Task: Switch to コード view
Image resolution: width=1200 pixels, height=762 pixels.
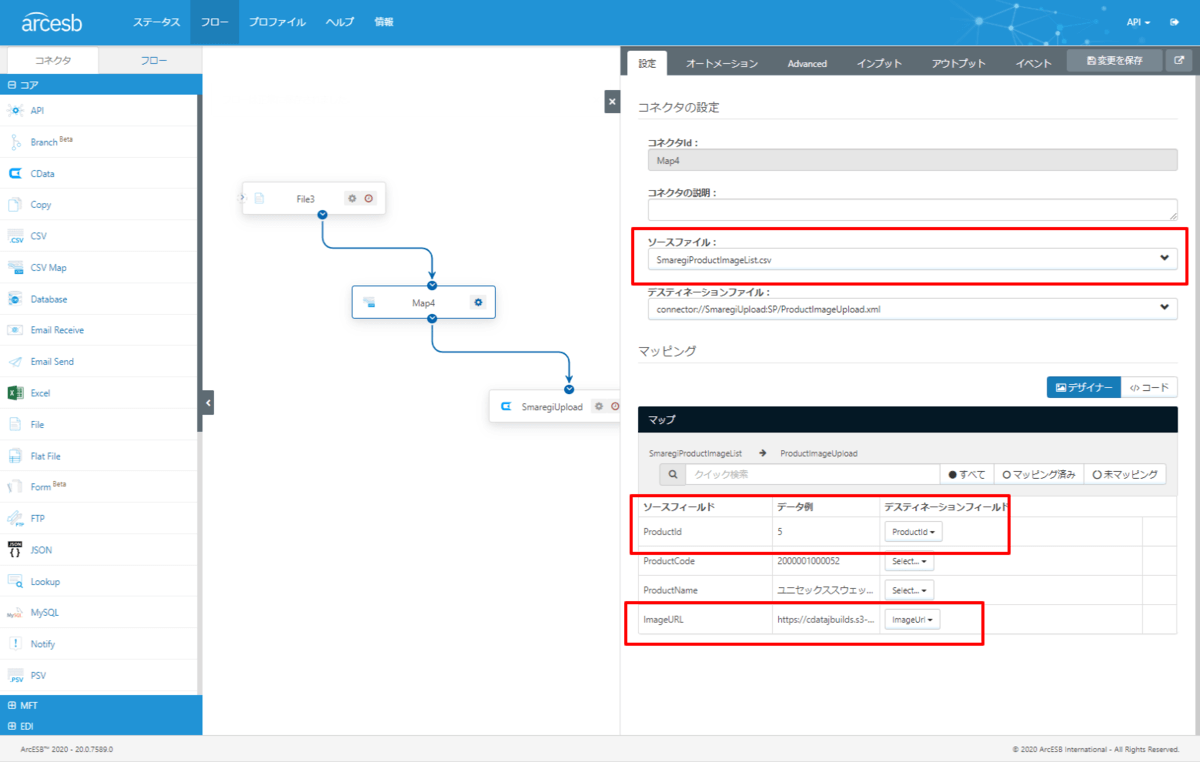Action: (x=1149, y=387)
